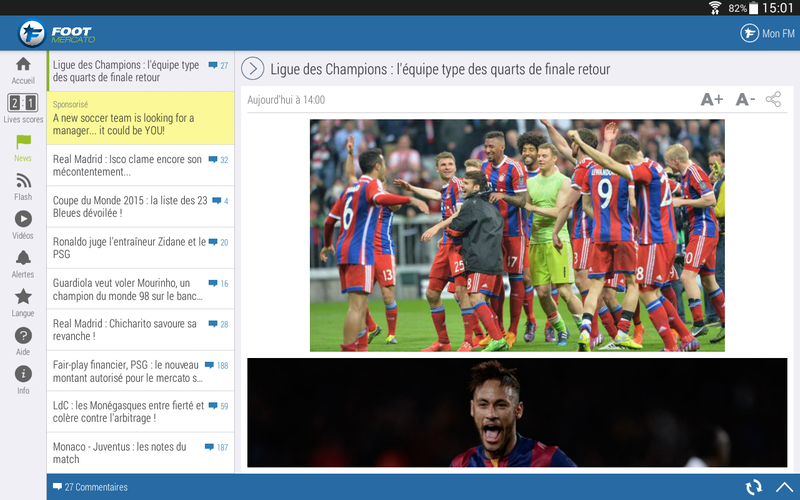The image size is (800, 500).
Task: Tap the battery 82% indicator
Action: (743, 8)
